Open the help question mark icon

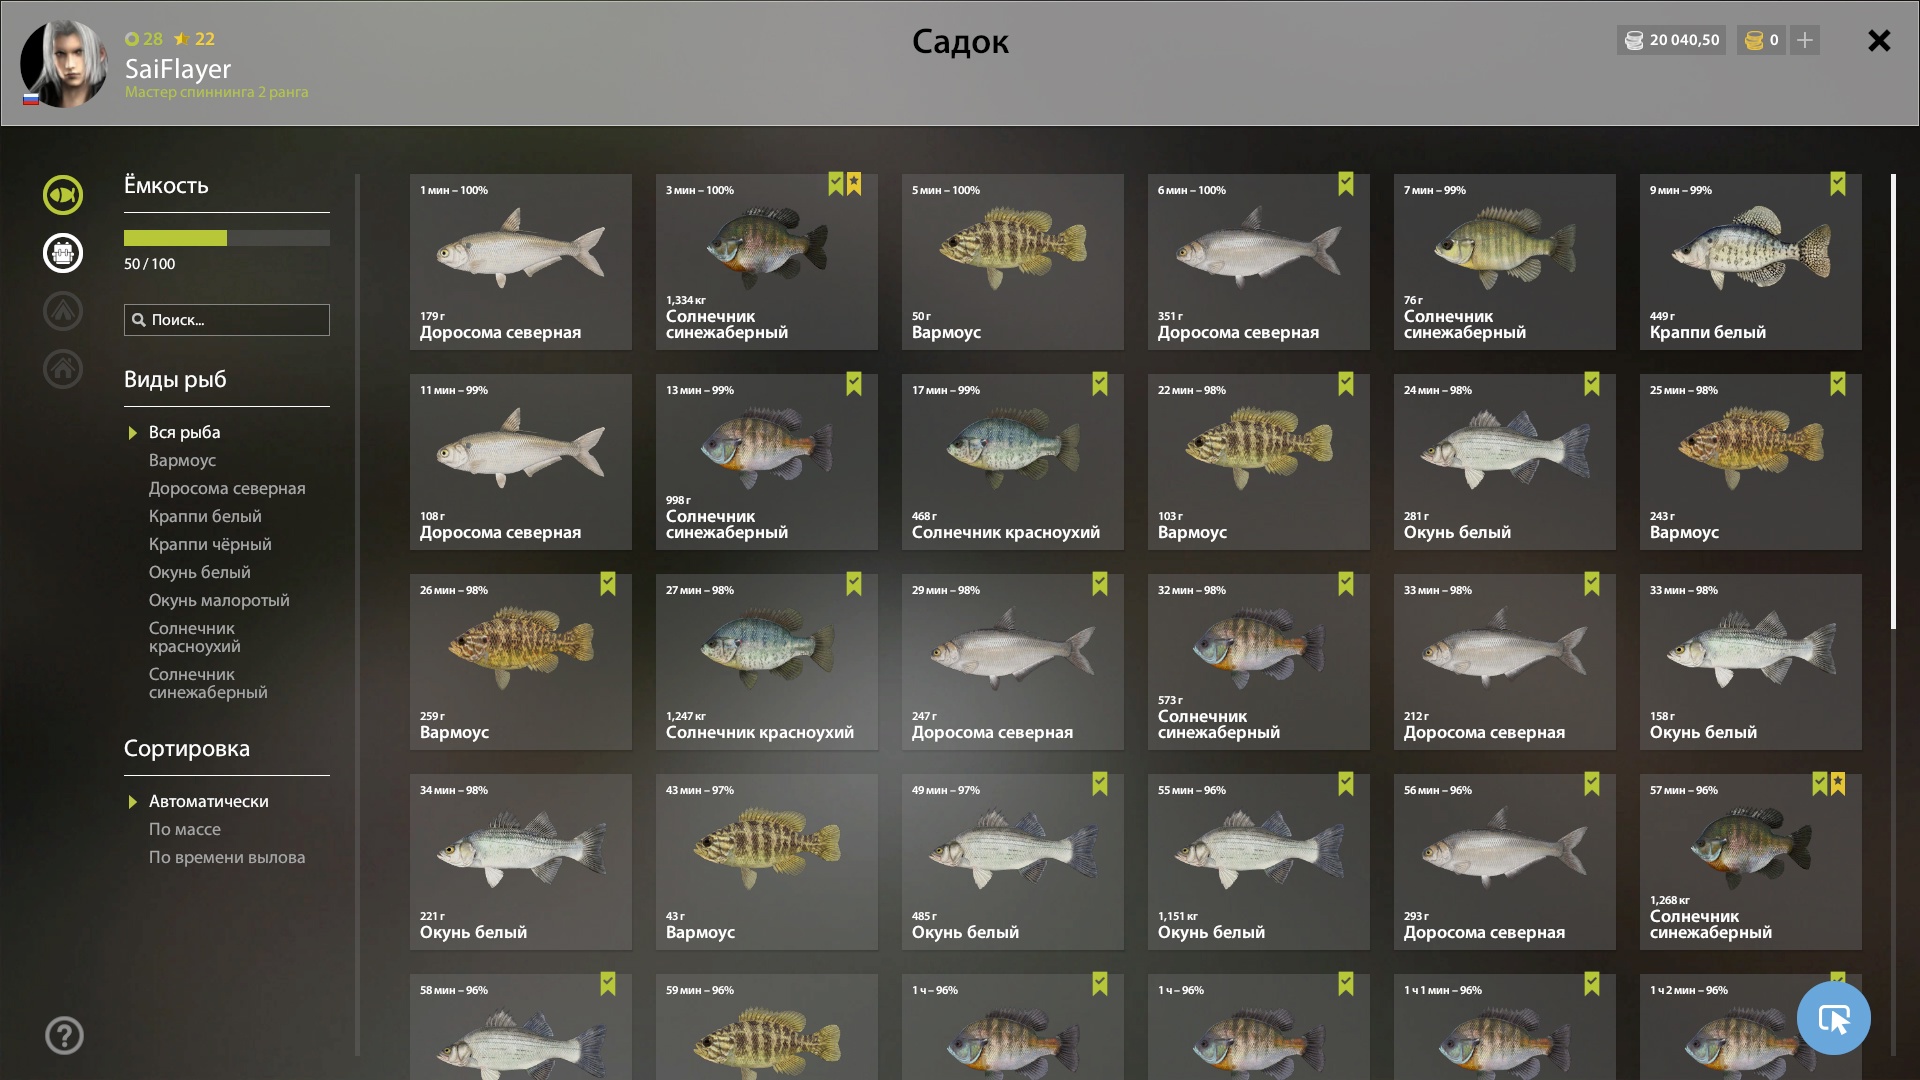click(x=64, y=1036)
